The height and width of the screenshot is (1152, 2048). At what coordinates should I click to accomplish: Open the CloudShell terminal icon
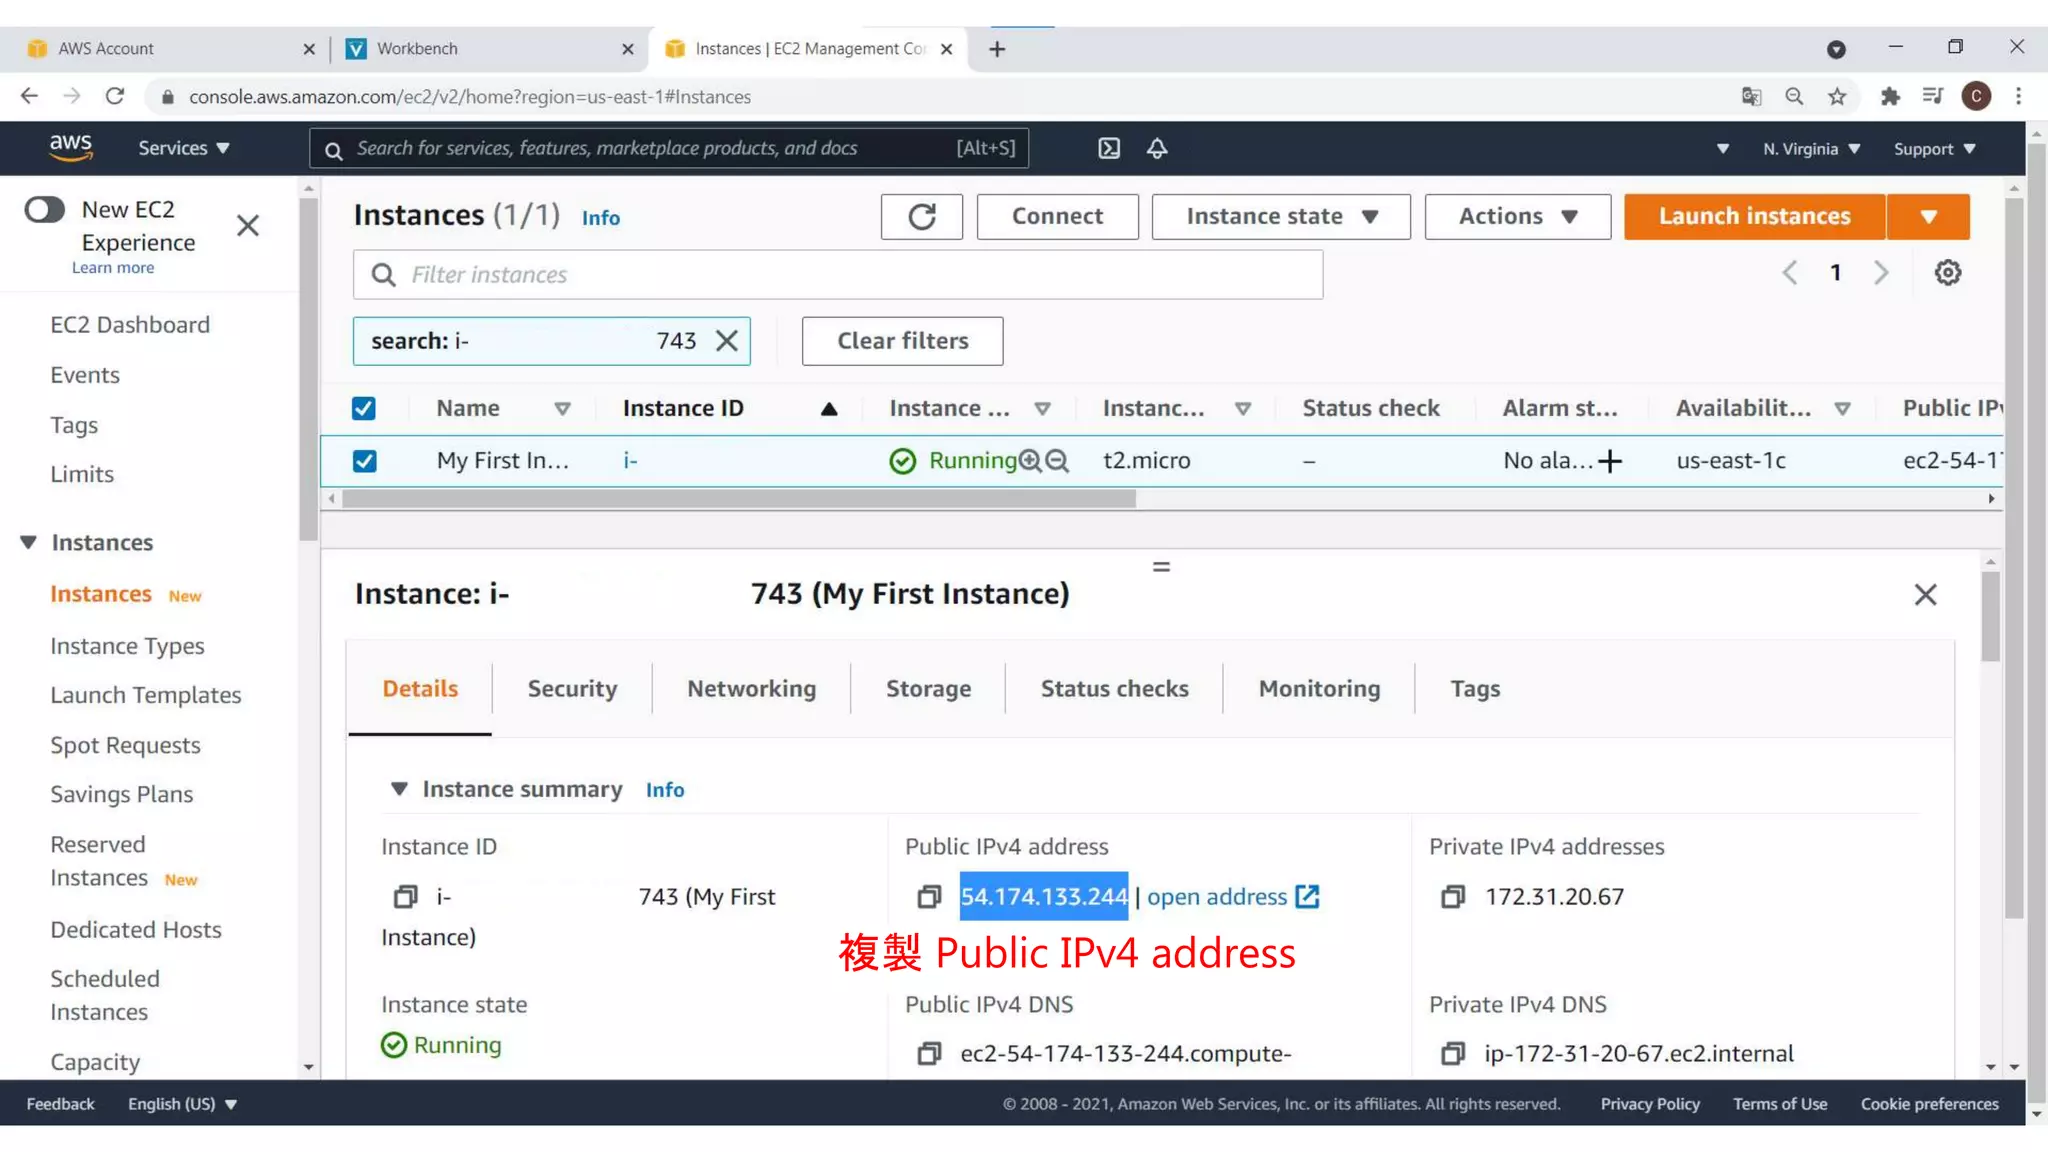click(1109, 148)
